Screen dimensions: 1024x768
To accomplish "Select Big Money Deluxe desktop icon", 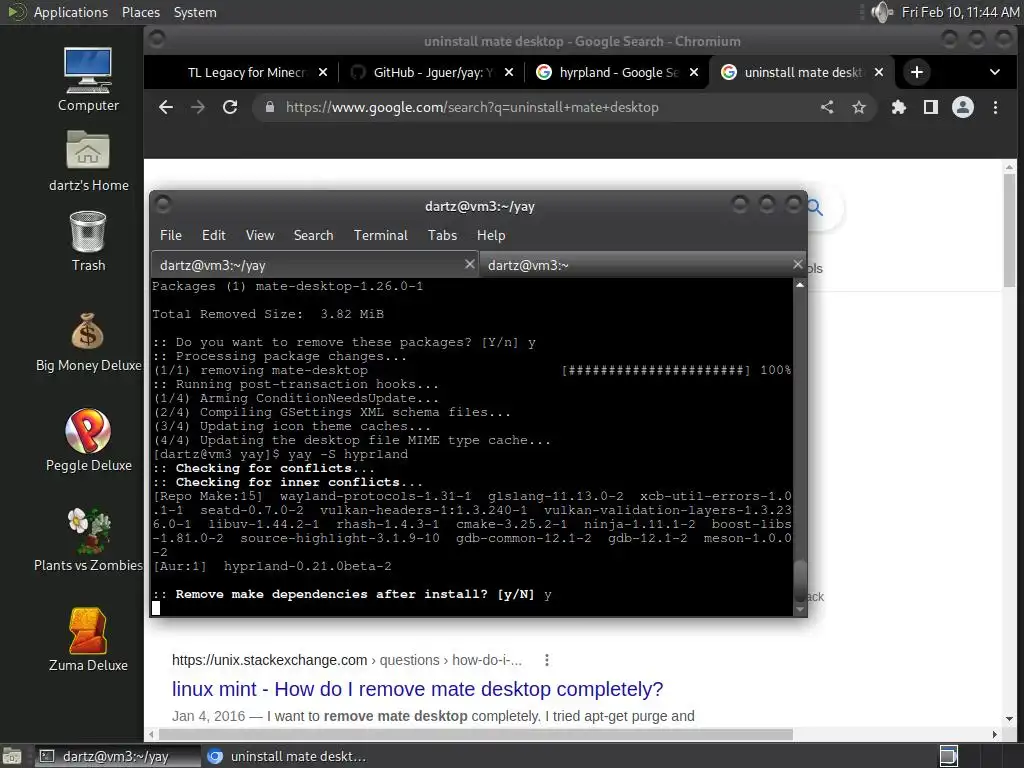I will tap(88, 342).
